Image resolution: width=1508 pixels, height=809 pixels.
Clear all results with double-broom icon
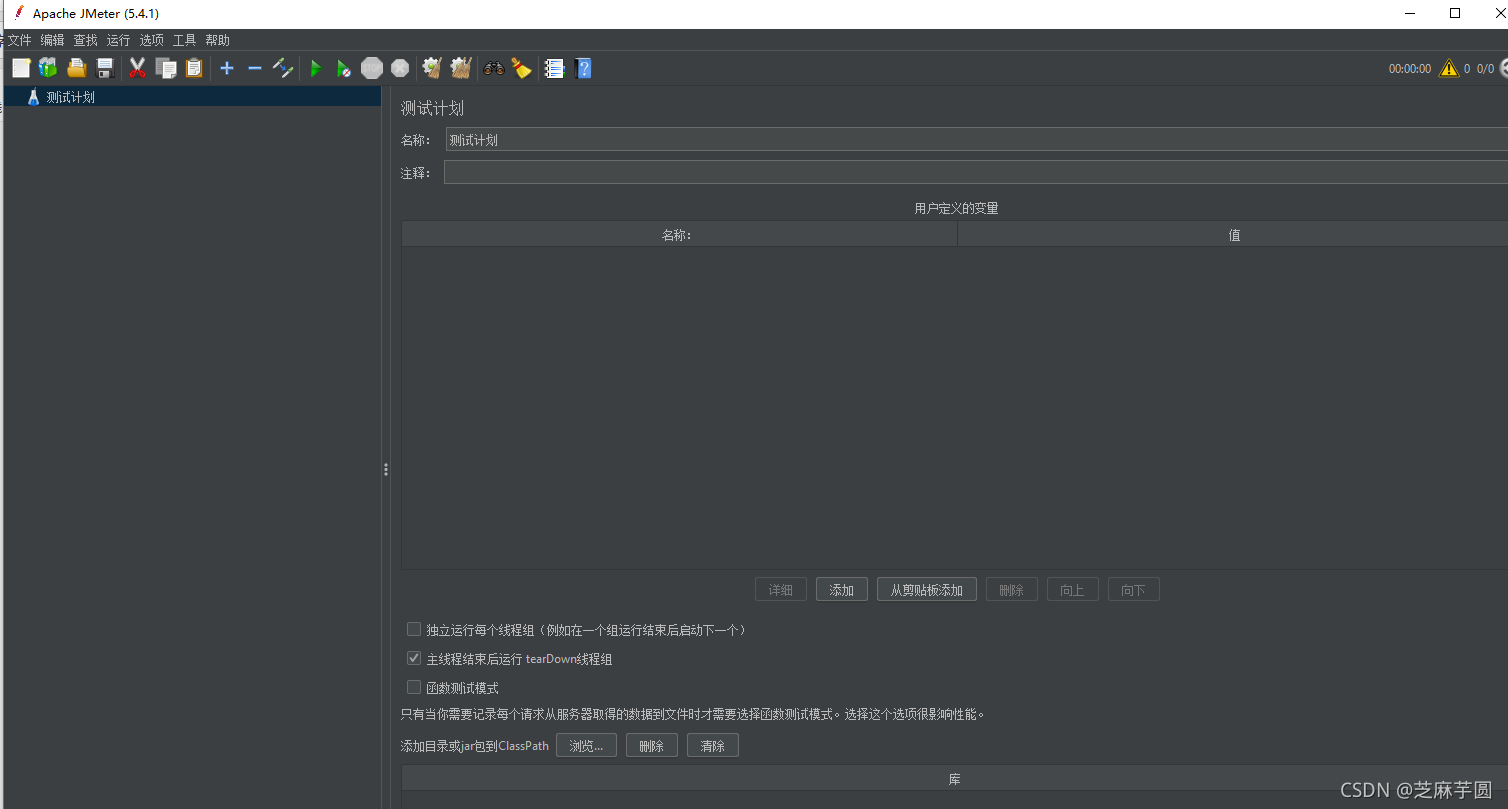click(460, 68)
